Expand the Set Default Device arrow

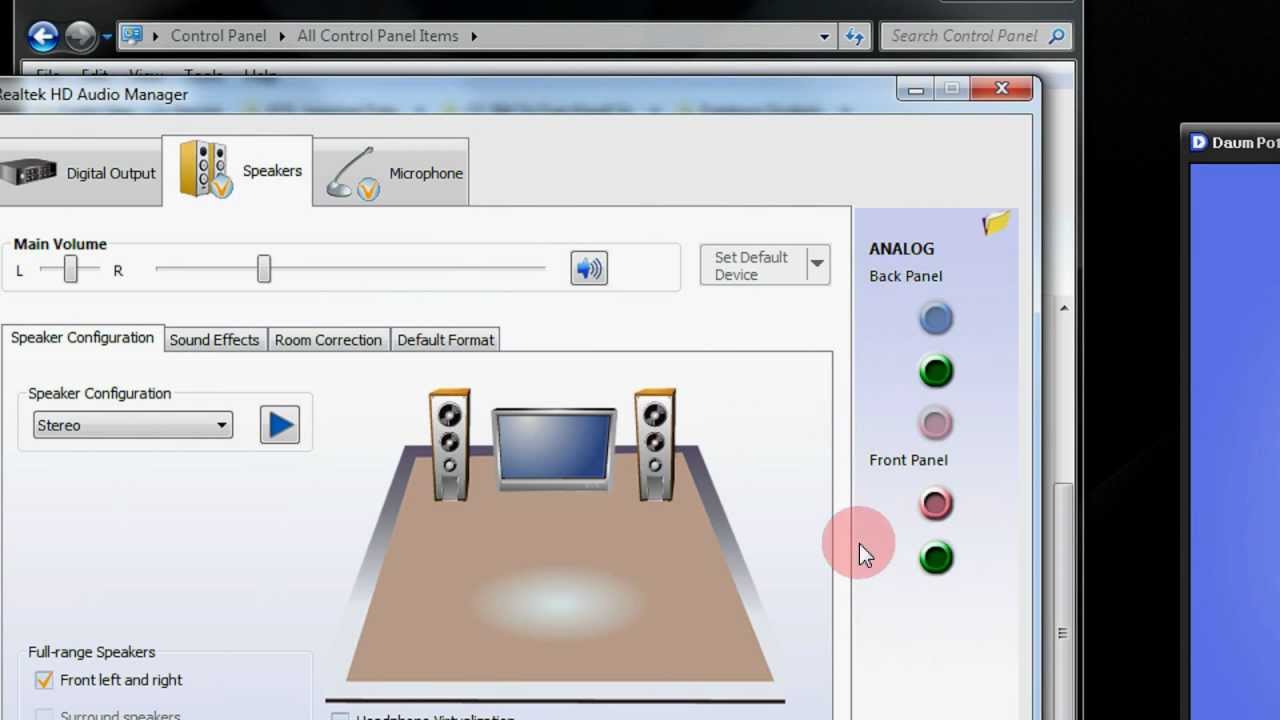pyautogui.click(x=817, y=265)
